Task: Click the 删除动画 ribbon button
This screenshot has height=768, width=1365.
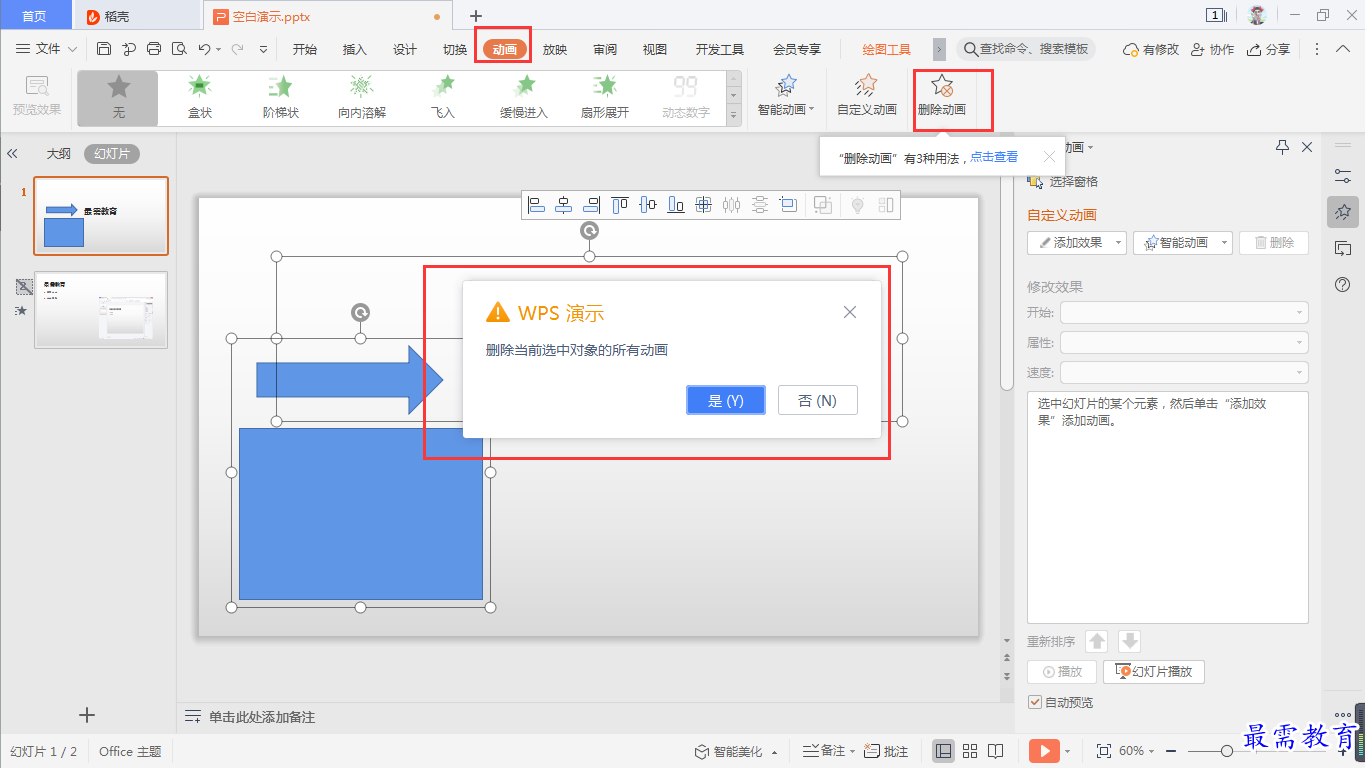Action: (942, 97)
